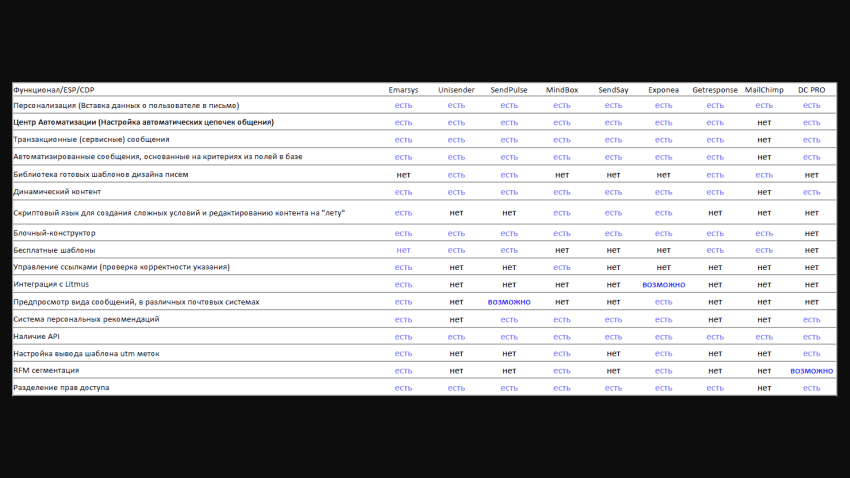This screenshot has width=850, height=478.
Task: Click 'есть' for MindBox RFM сегментация
Action: pos(562,371)
